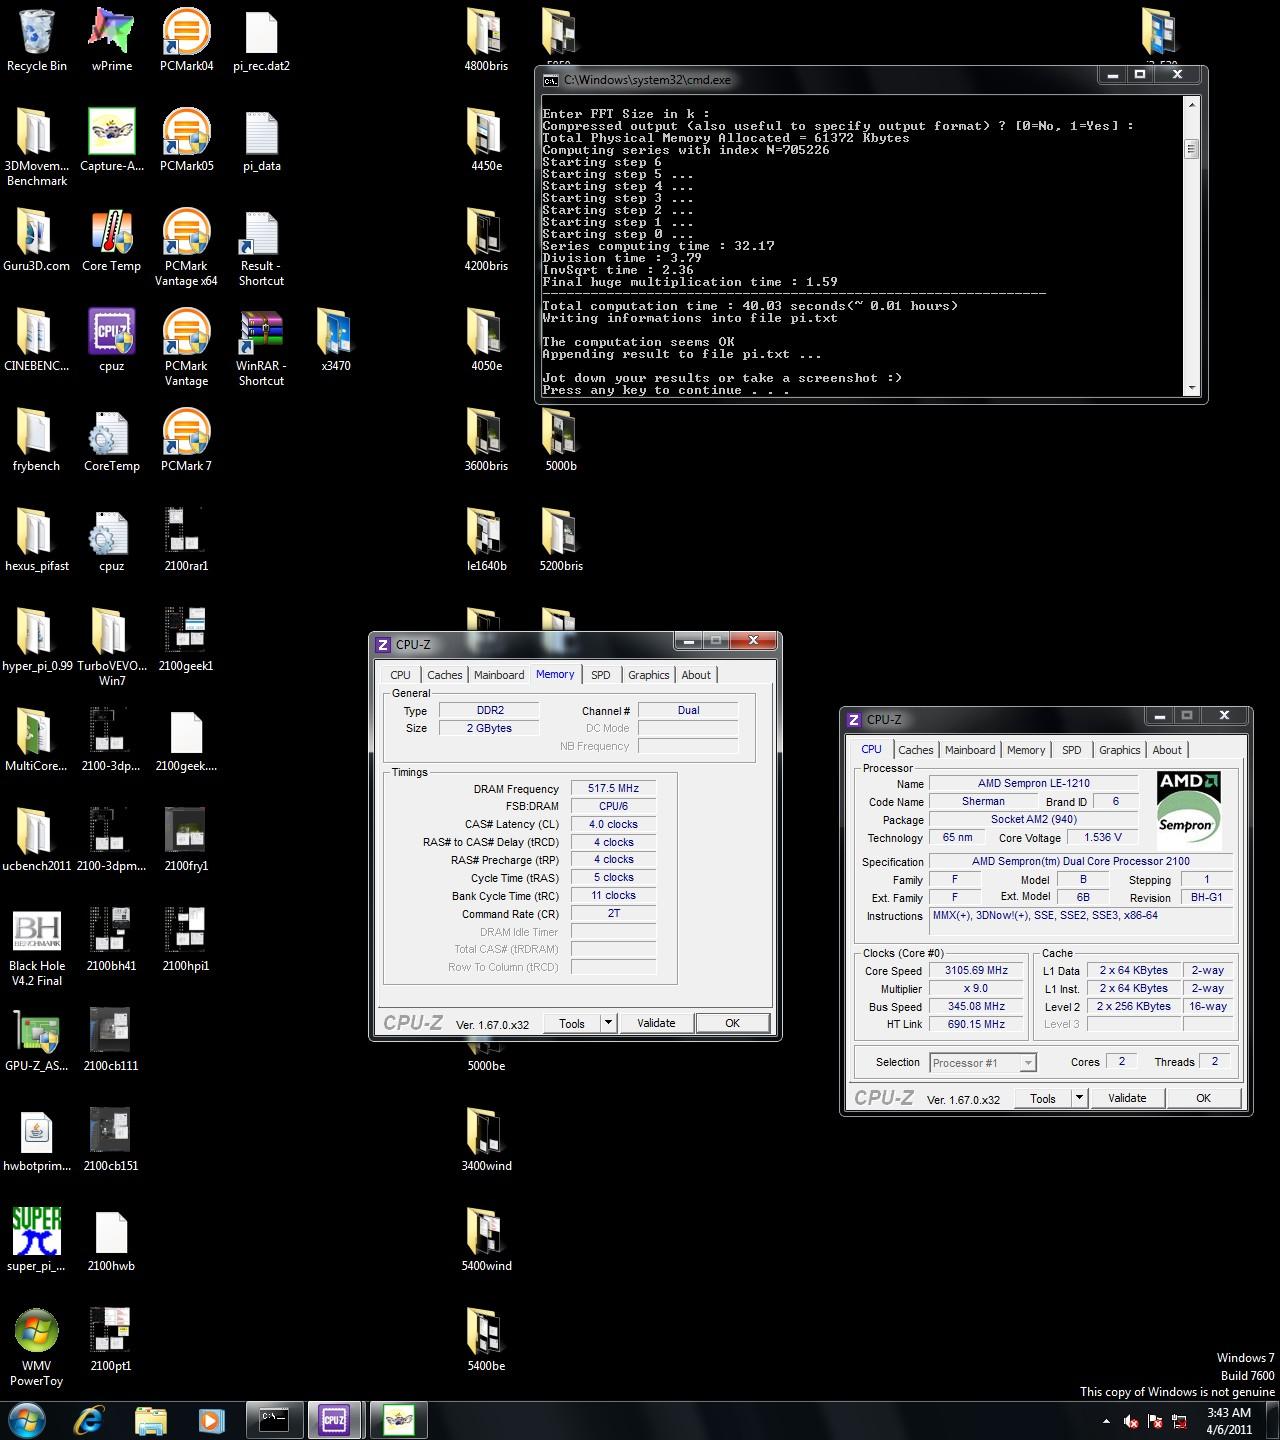Open the 4800bris folder

[x=486, y=40]
